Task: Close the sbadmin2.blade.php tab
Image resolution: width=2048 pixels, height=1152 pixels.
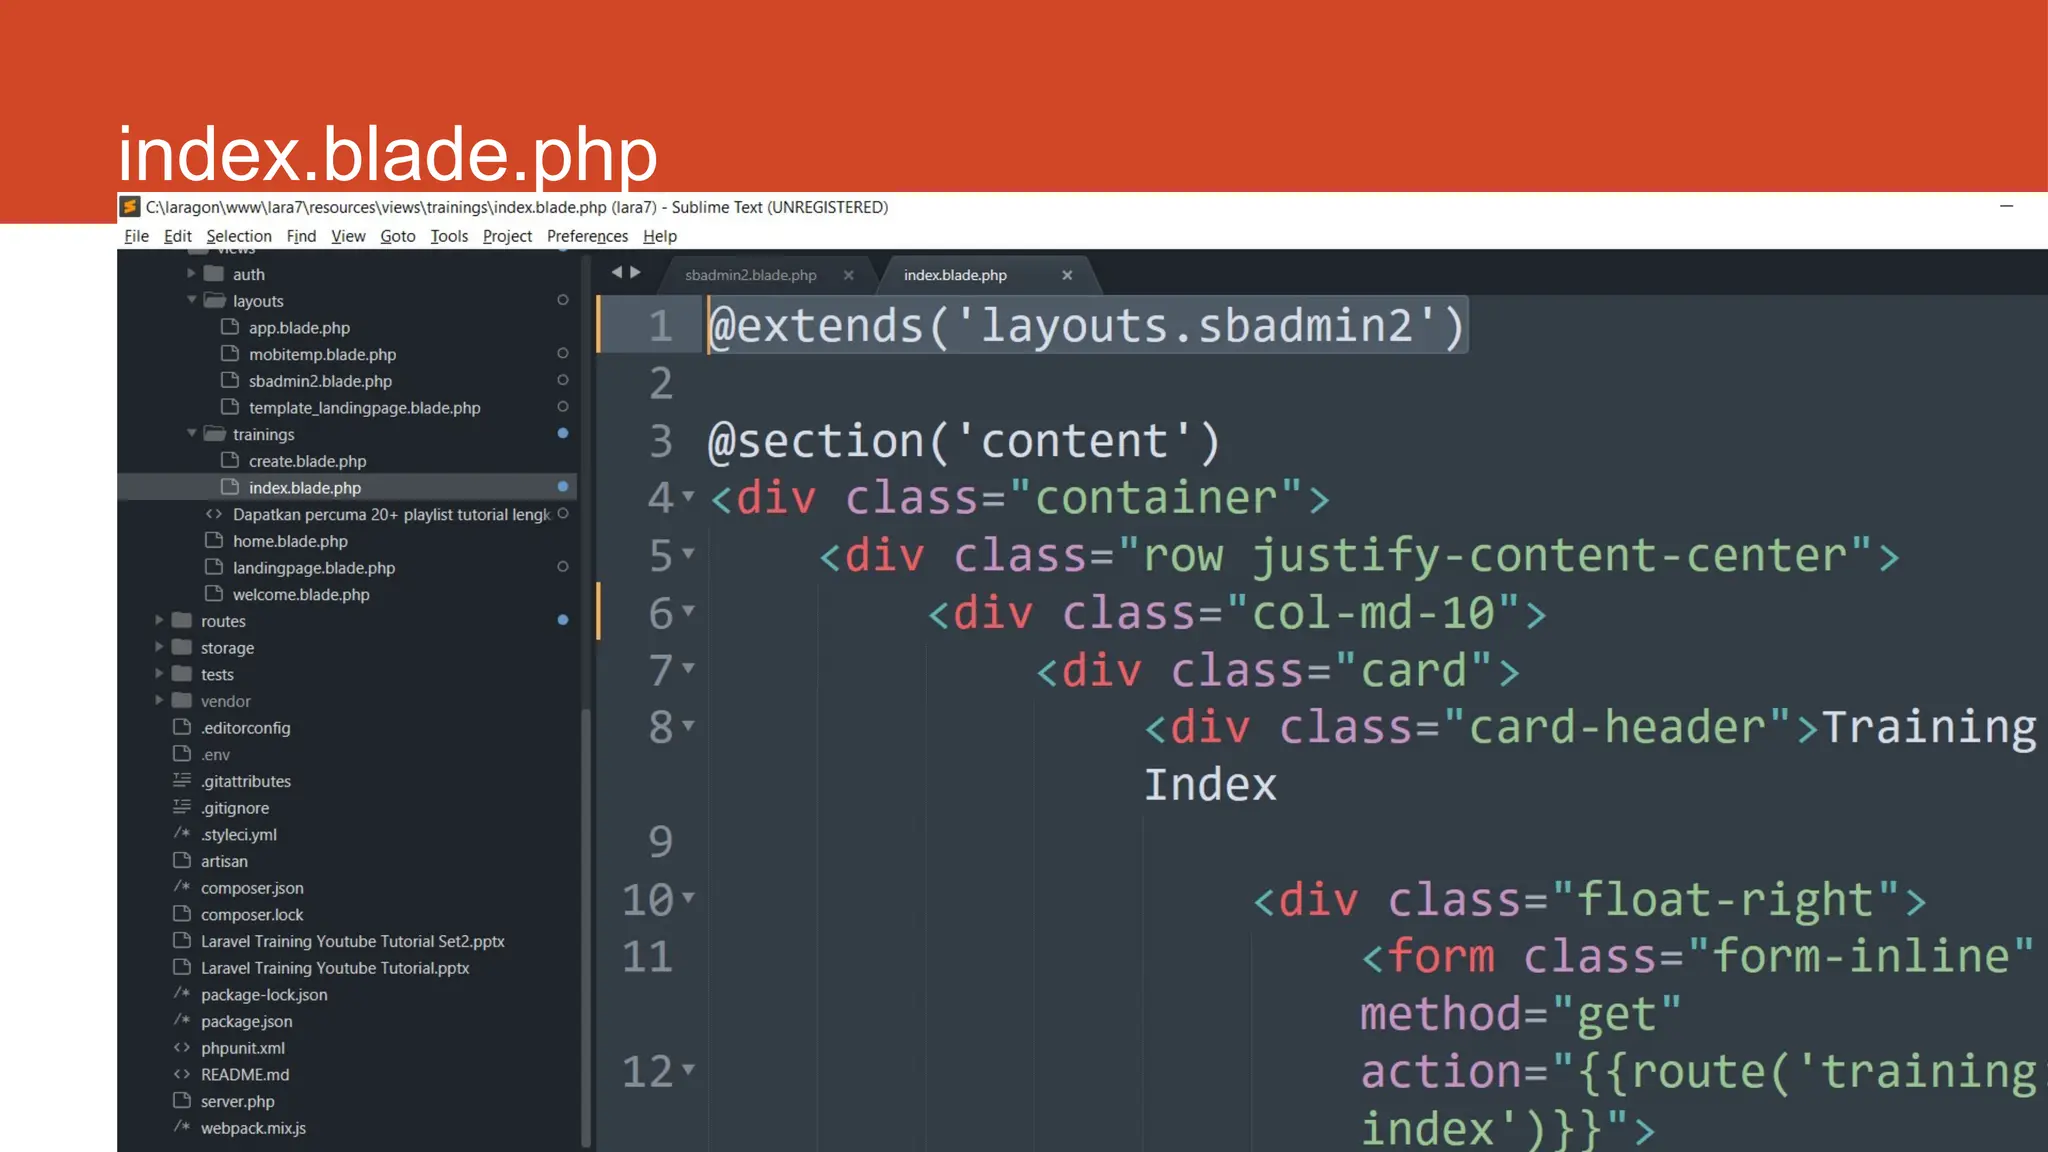Action: click(x=848, y=275)
